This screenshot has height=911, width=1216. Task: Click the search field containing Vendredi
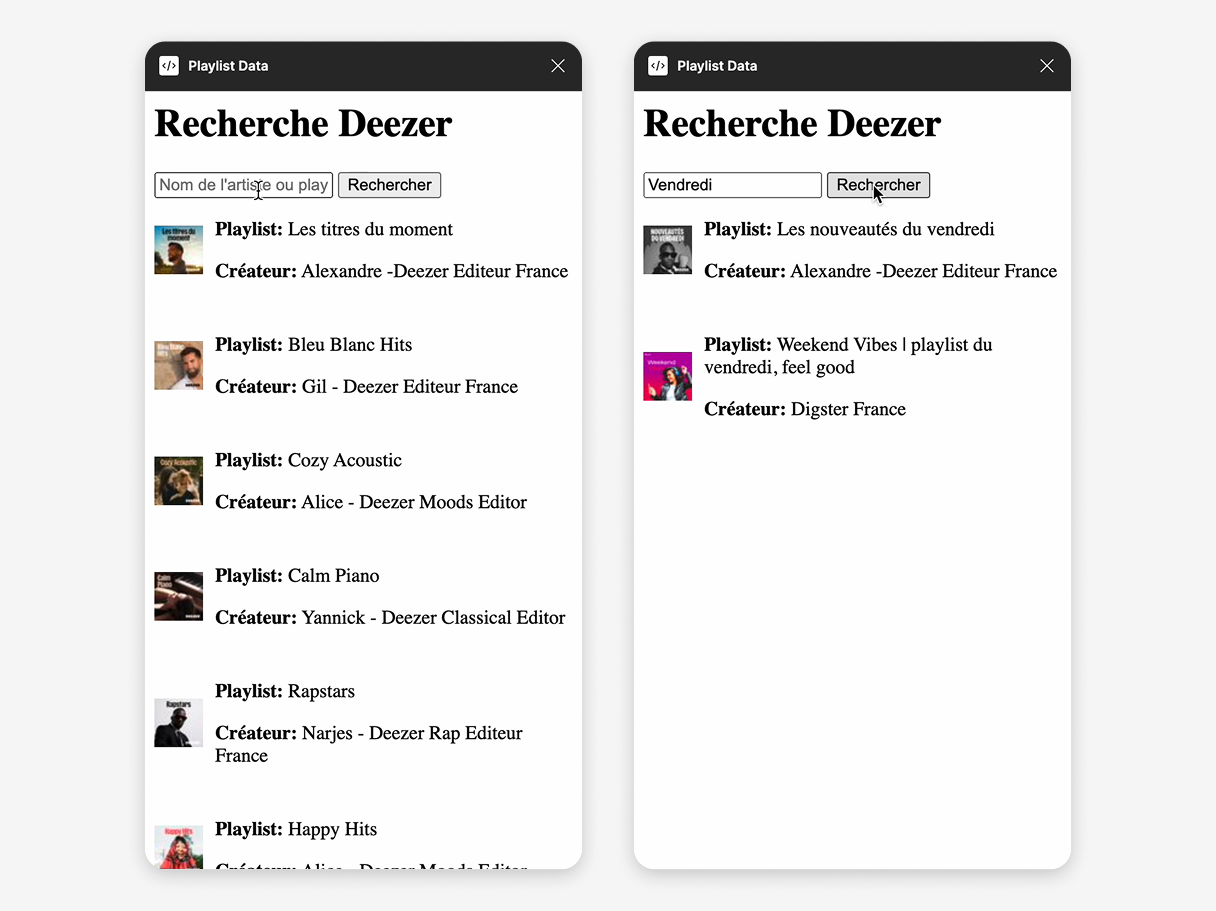pyautogui.click(x=732, y=185)
